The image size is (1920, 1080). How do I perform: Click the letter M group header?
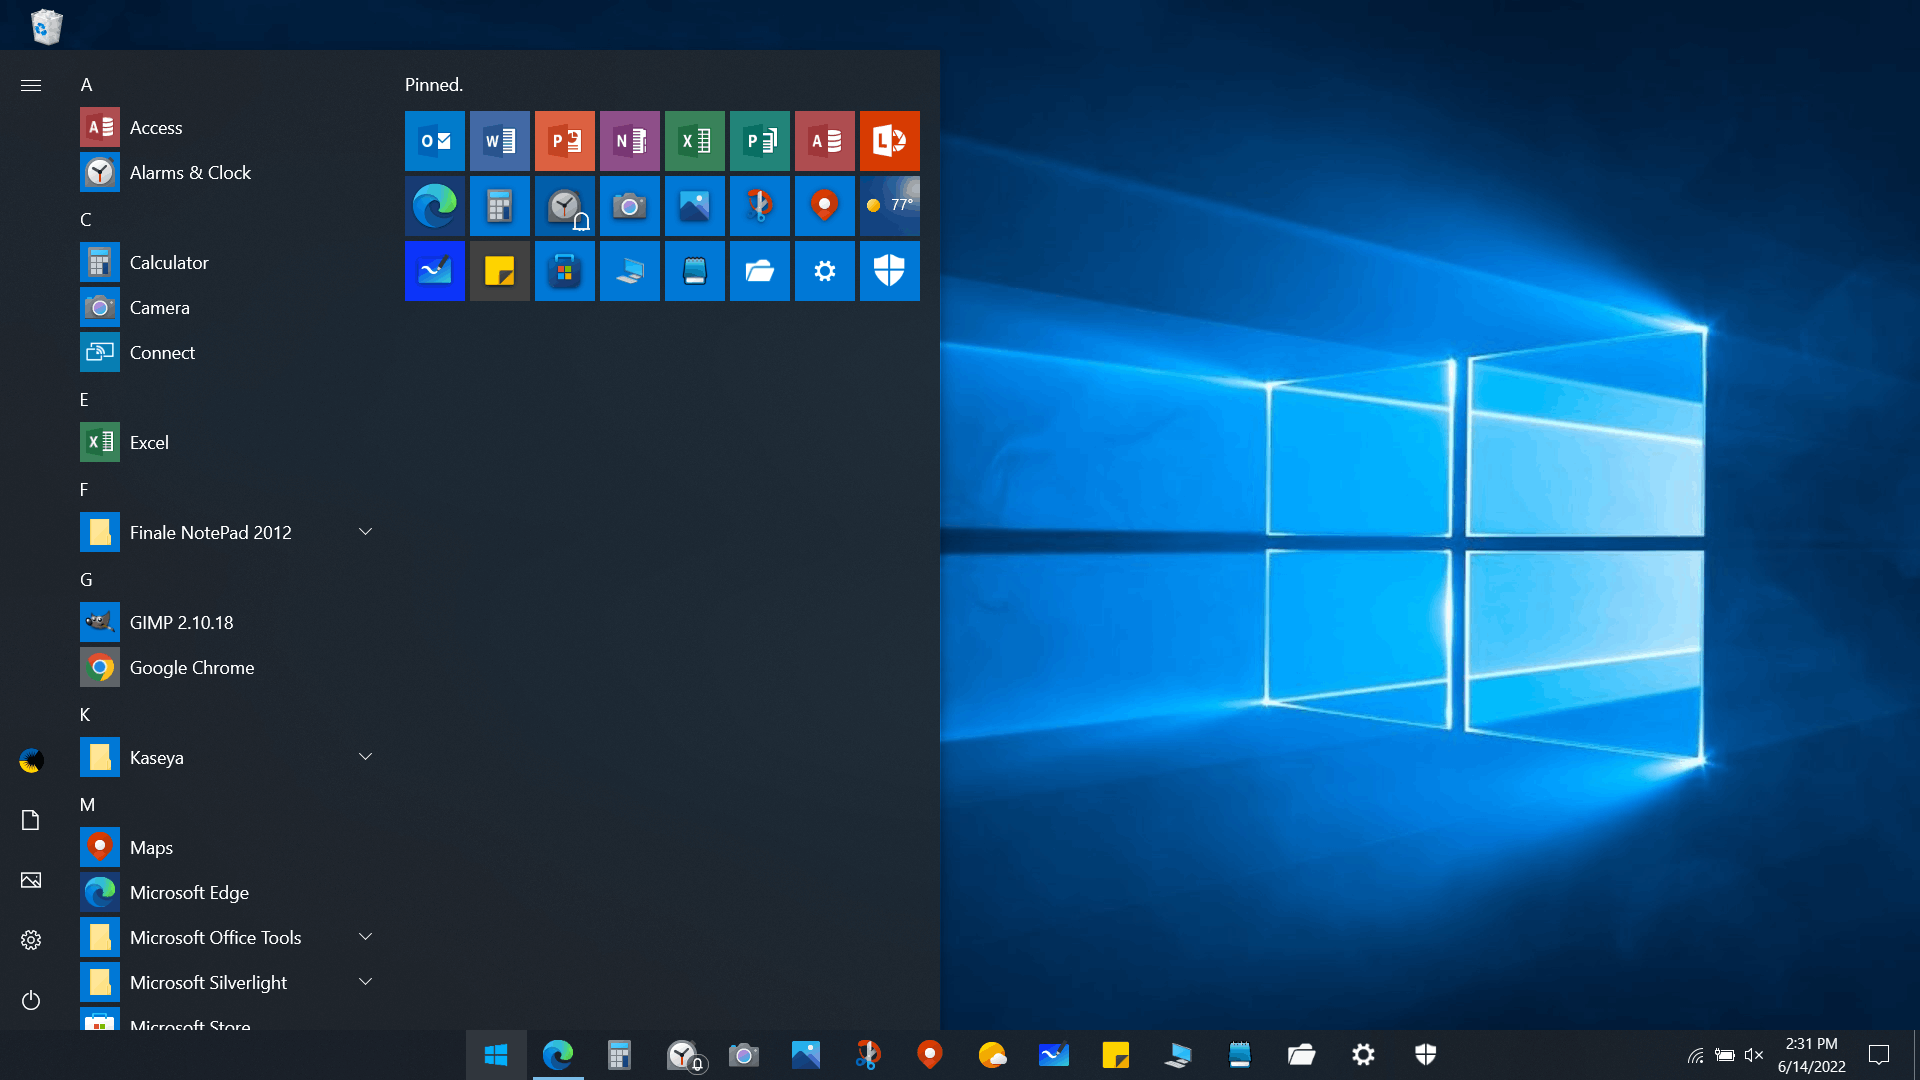[87, 805]
